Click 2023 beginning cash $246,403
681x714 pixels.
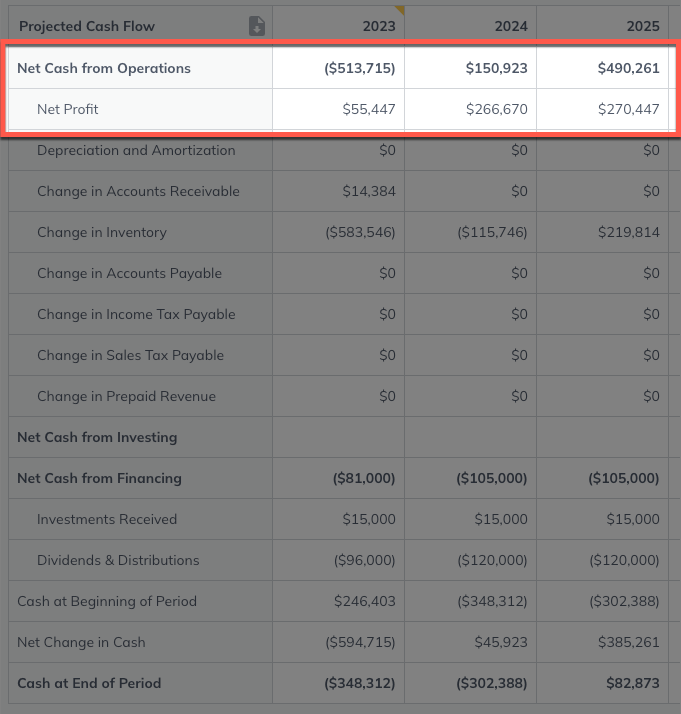pos(365,601)
